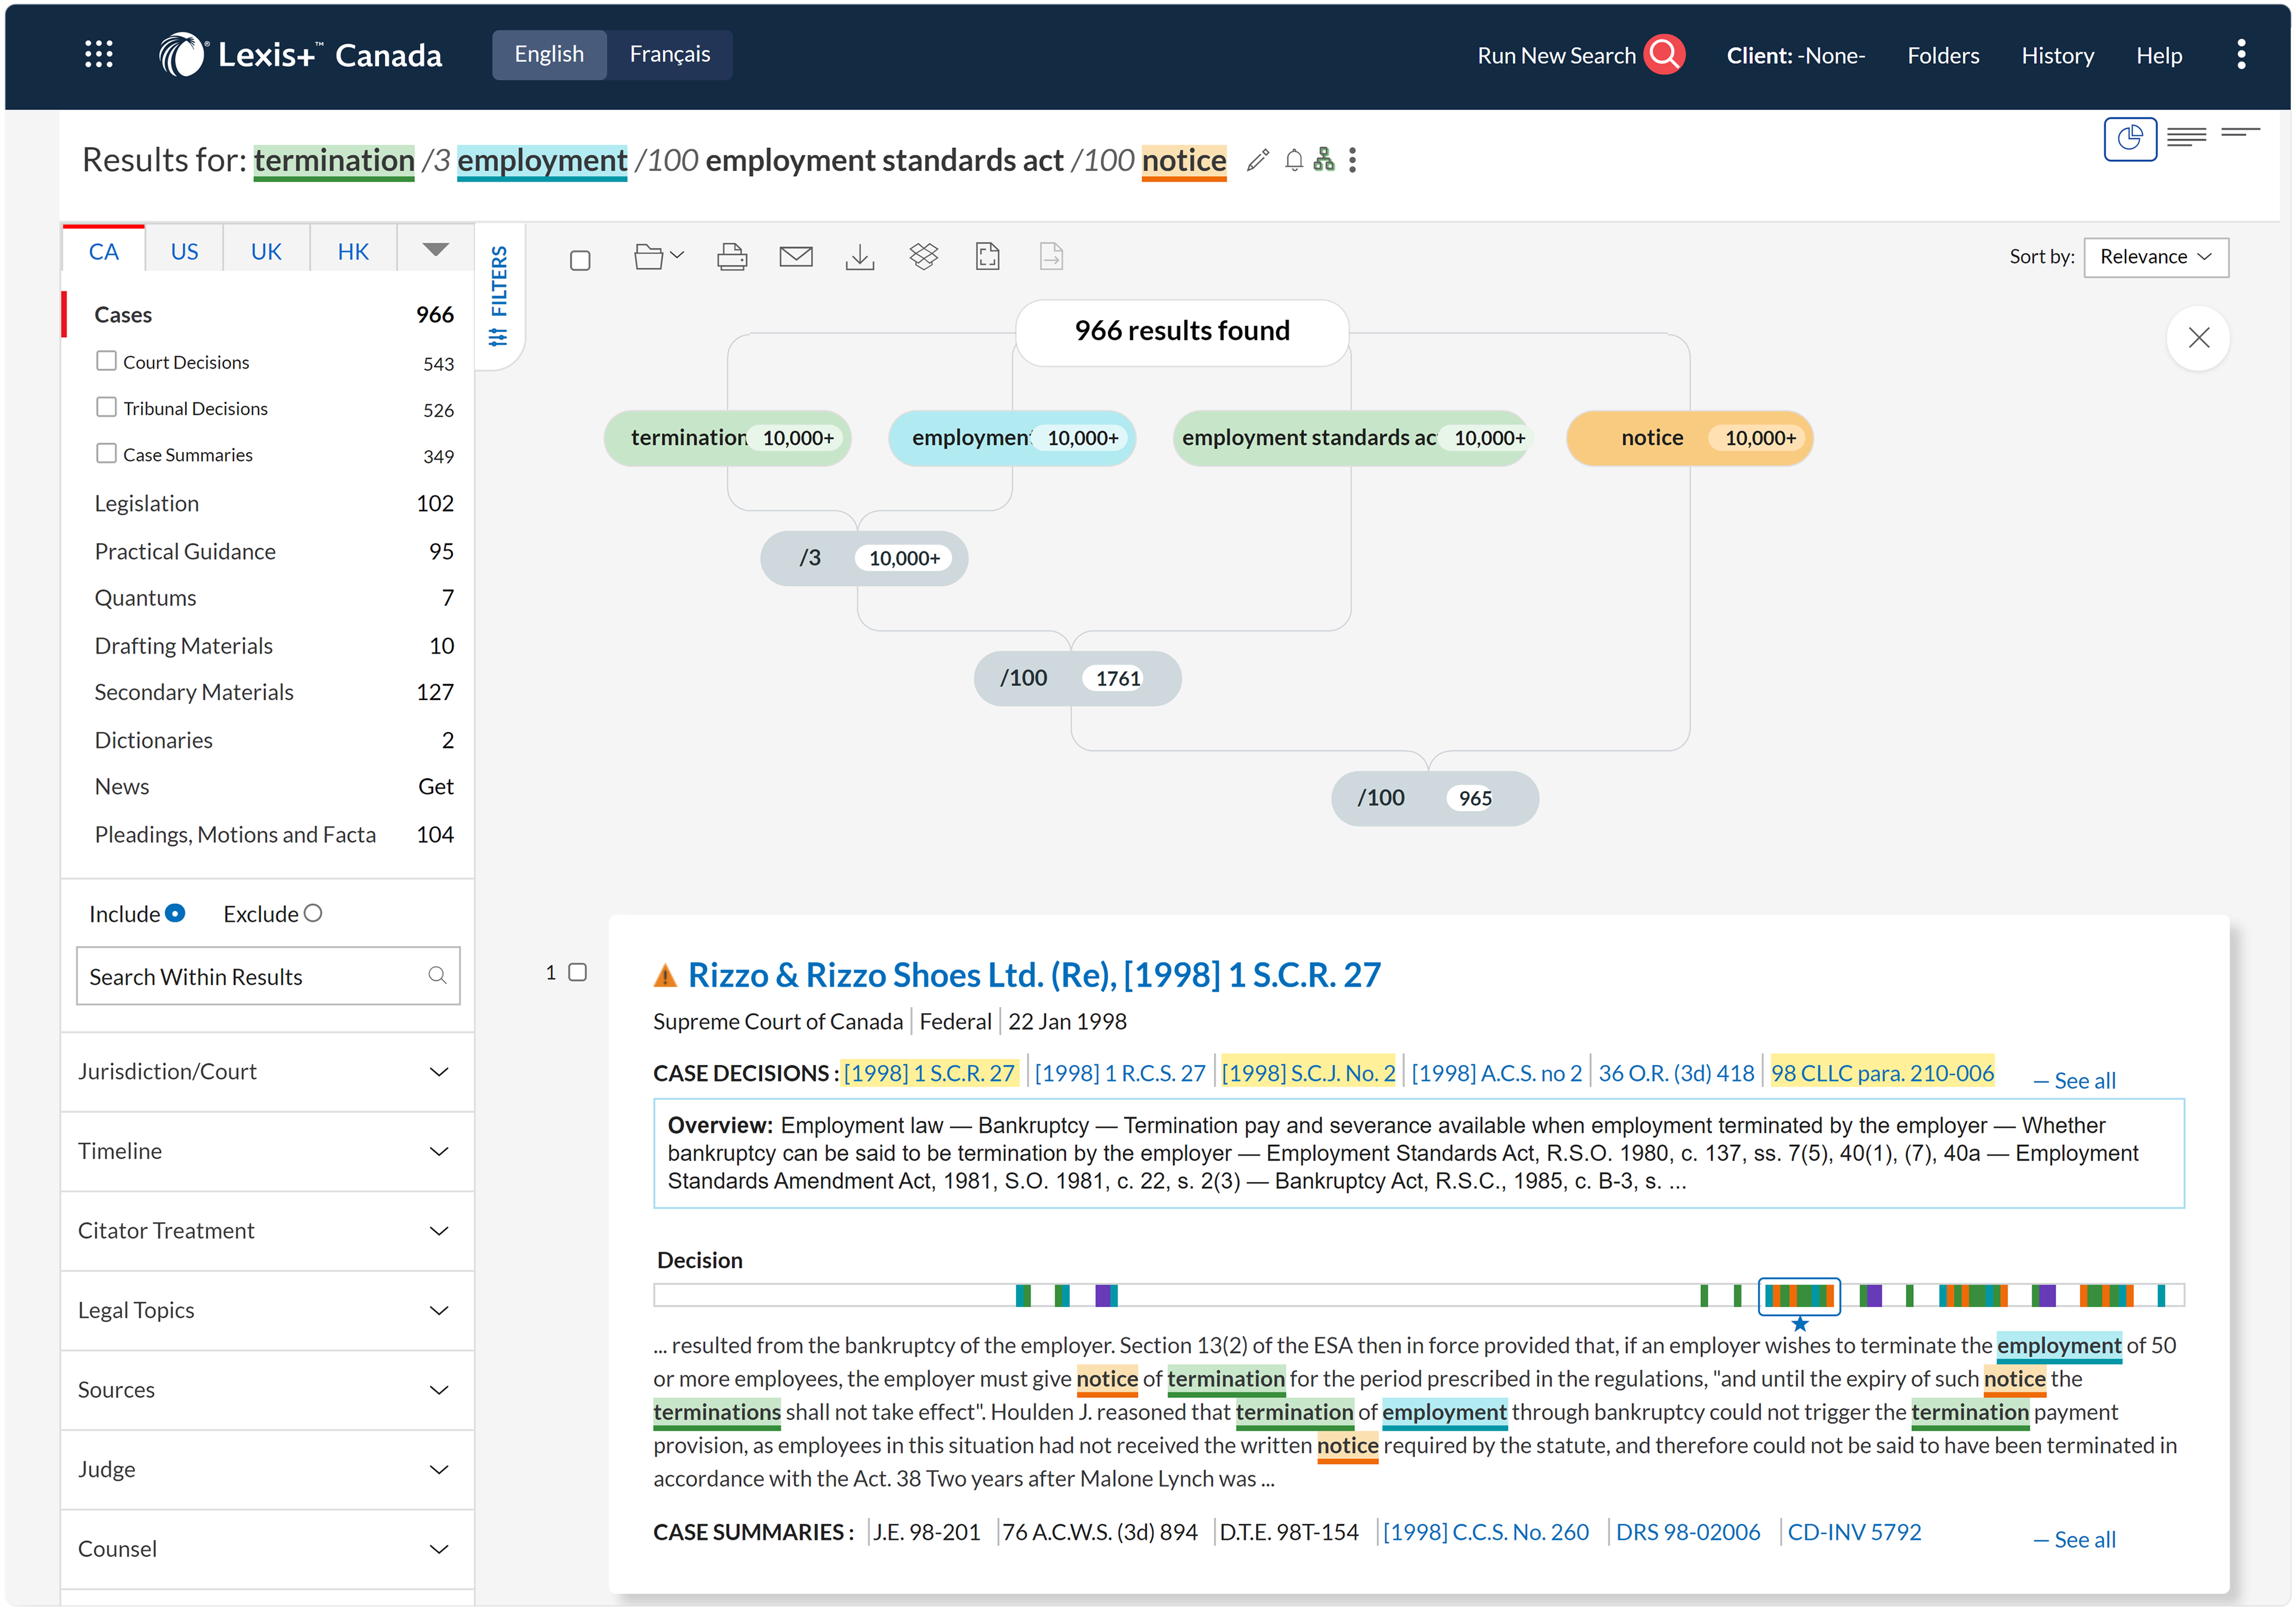Open the product switcher grid icon

(x=98, y=54)
